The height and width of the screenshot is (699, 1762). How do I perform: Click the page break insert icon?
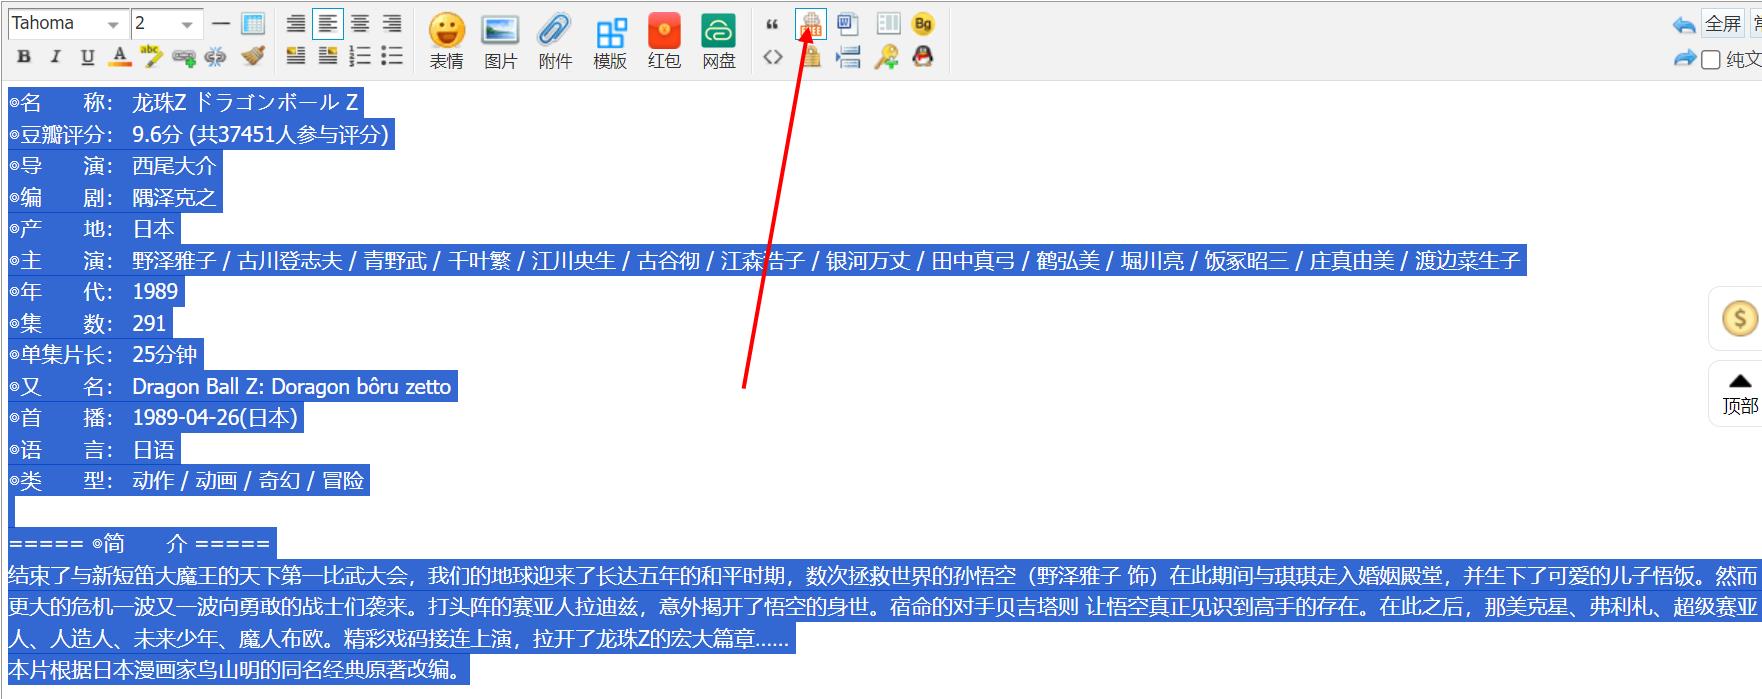(848, 57)
